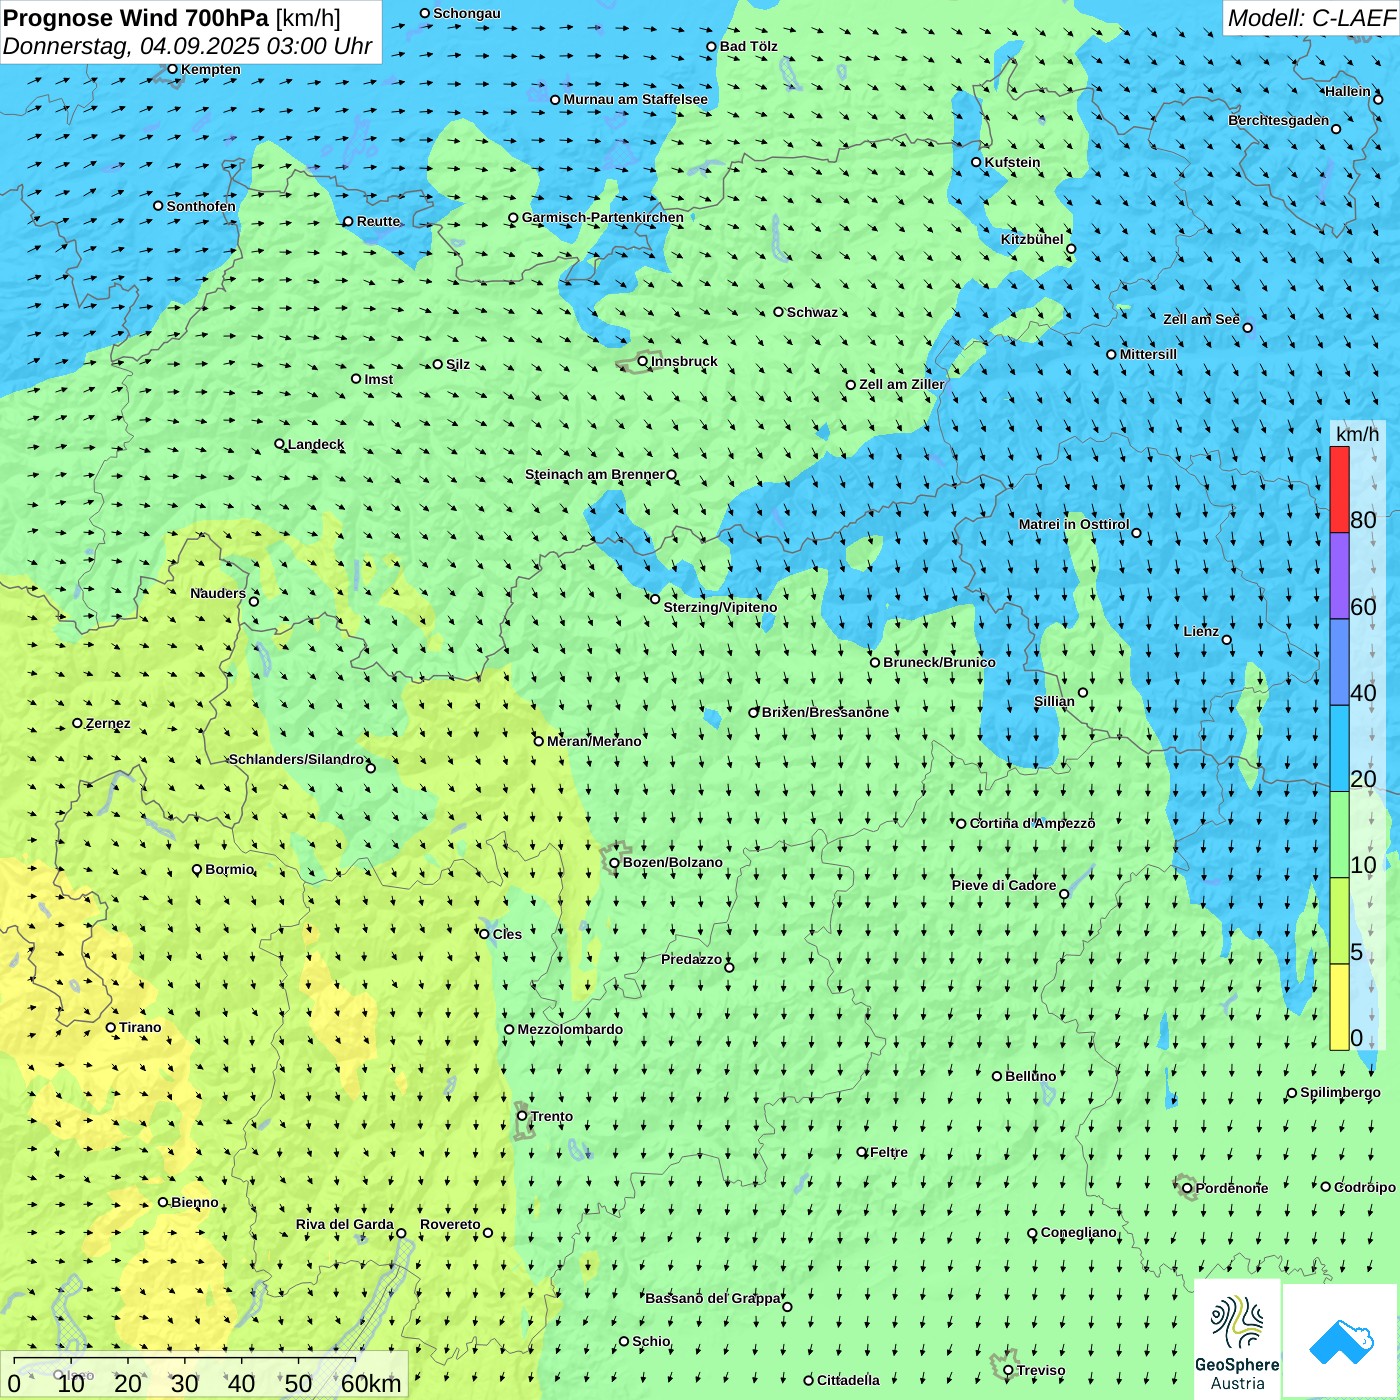Click the Riva del Garda label
Screen dimensions: 1400x1400
pyautogui.click(x=344, y=1224)
